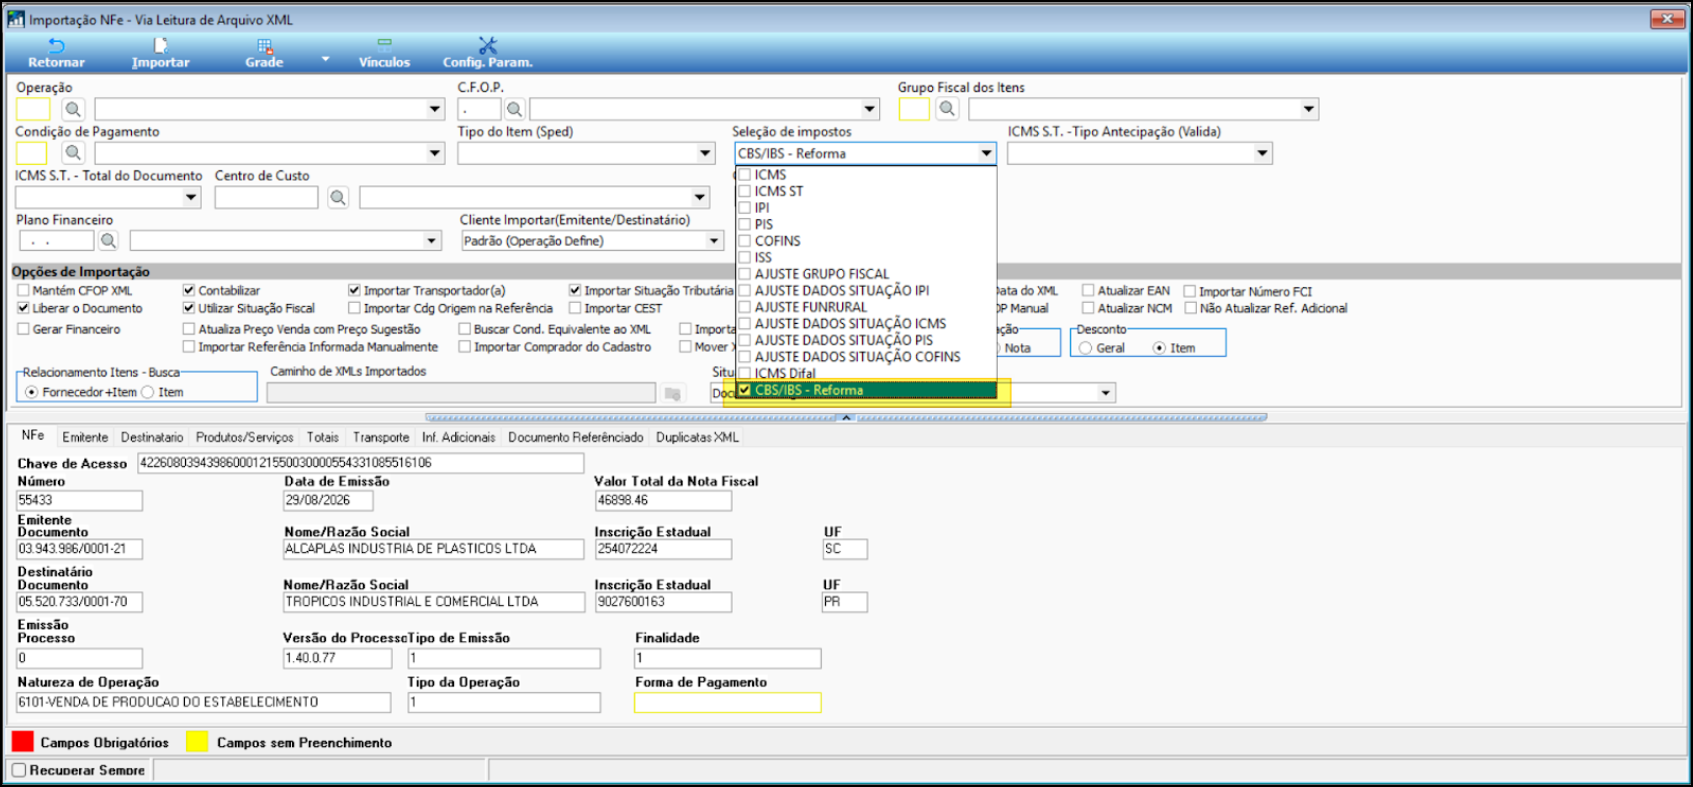Click the Natureza de Operação field

click(204, 703)
